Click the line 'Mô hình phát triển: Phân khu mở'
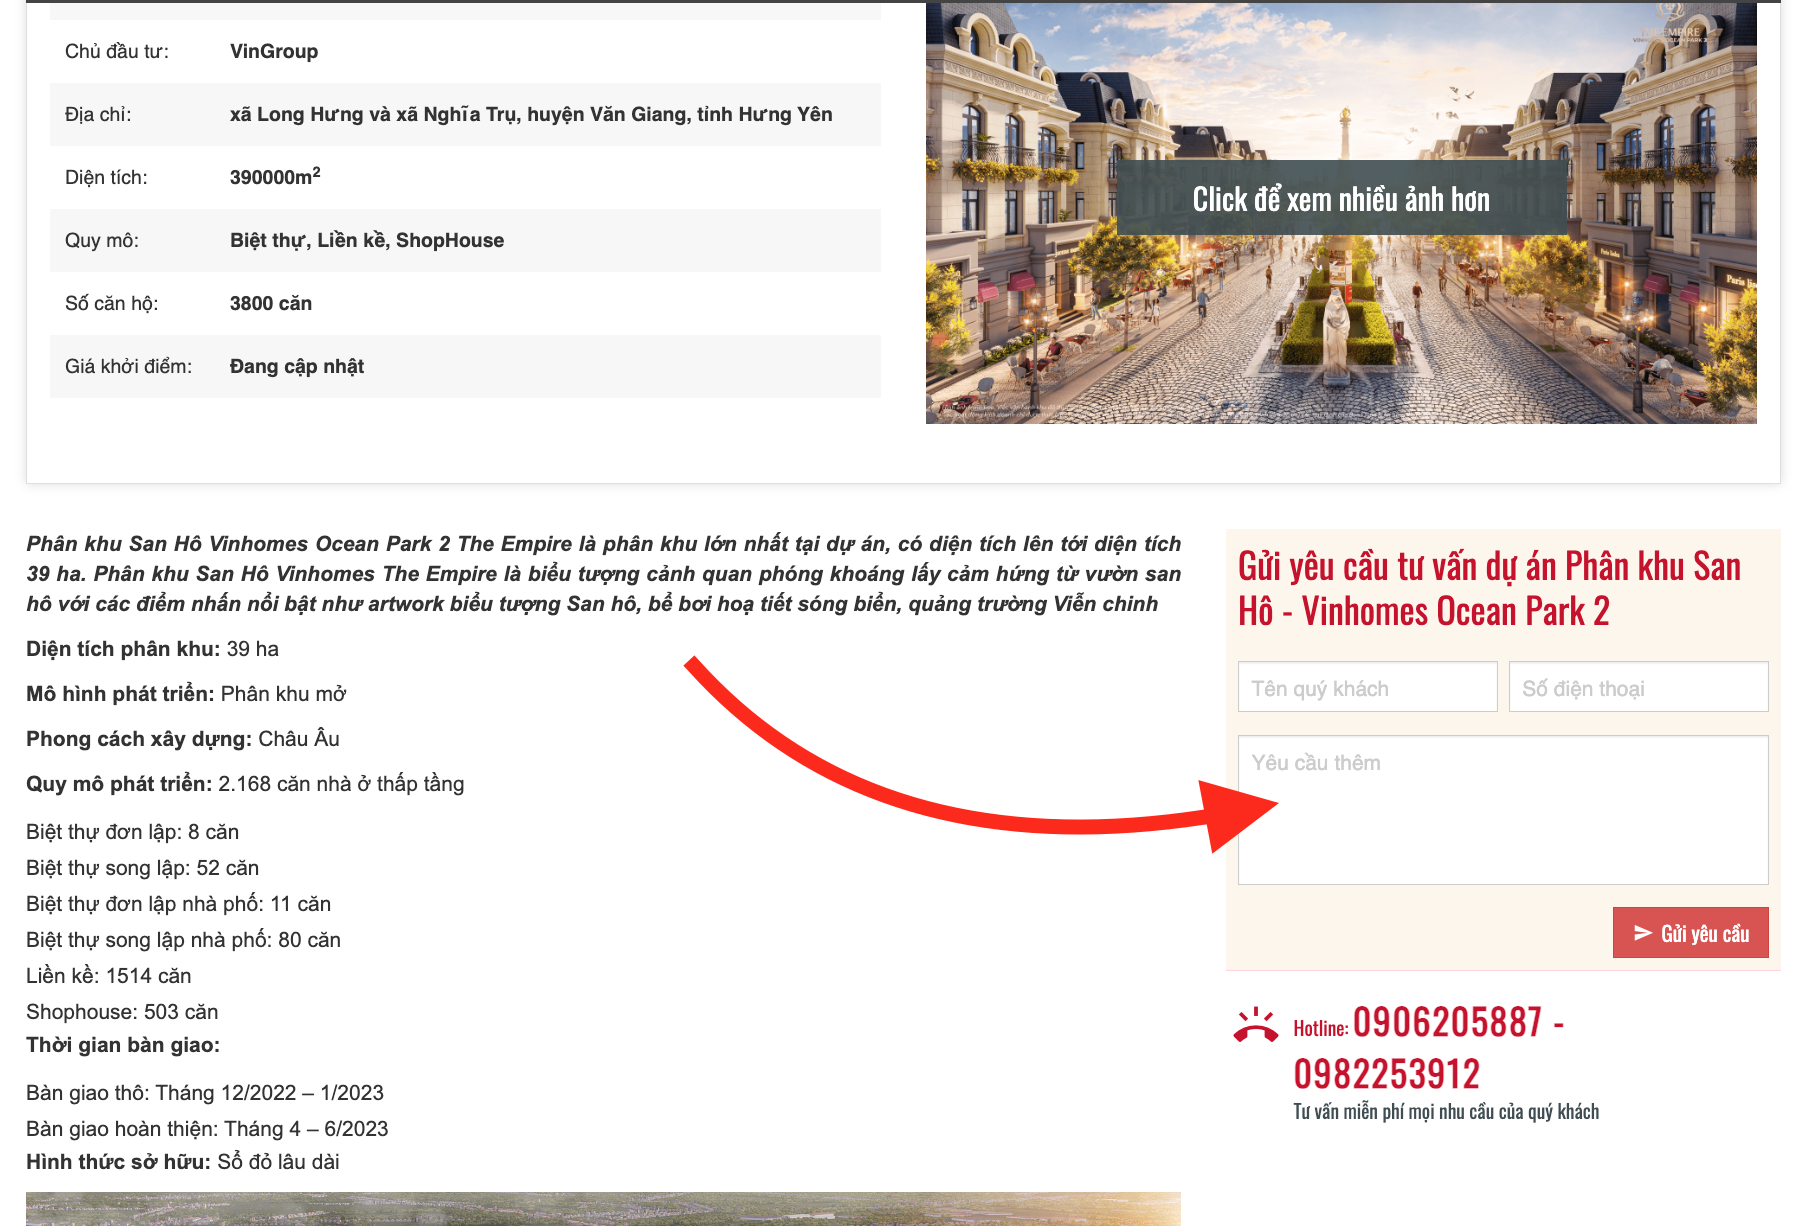 [x=186, y=694]
